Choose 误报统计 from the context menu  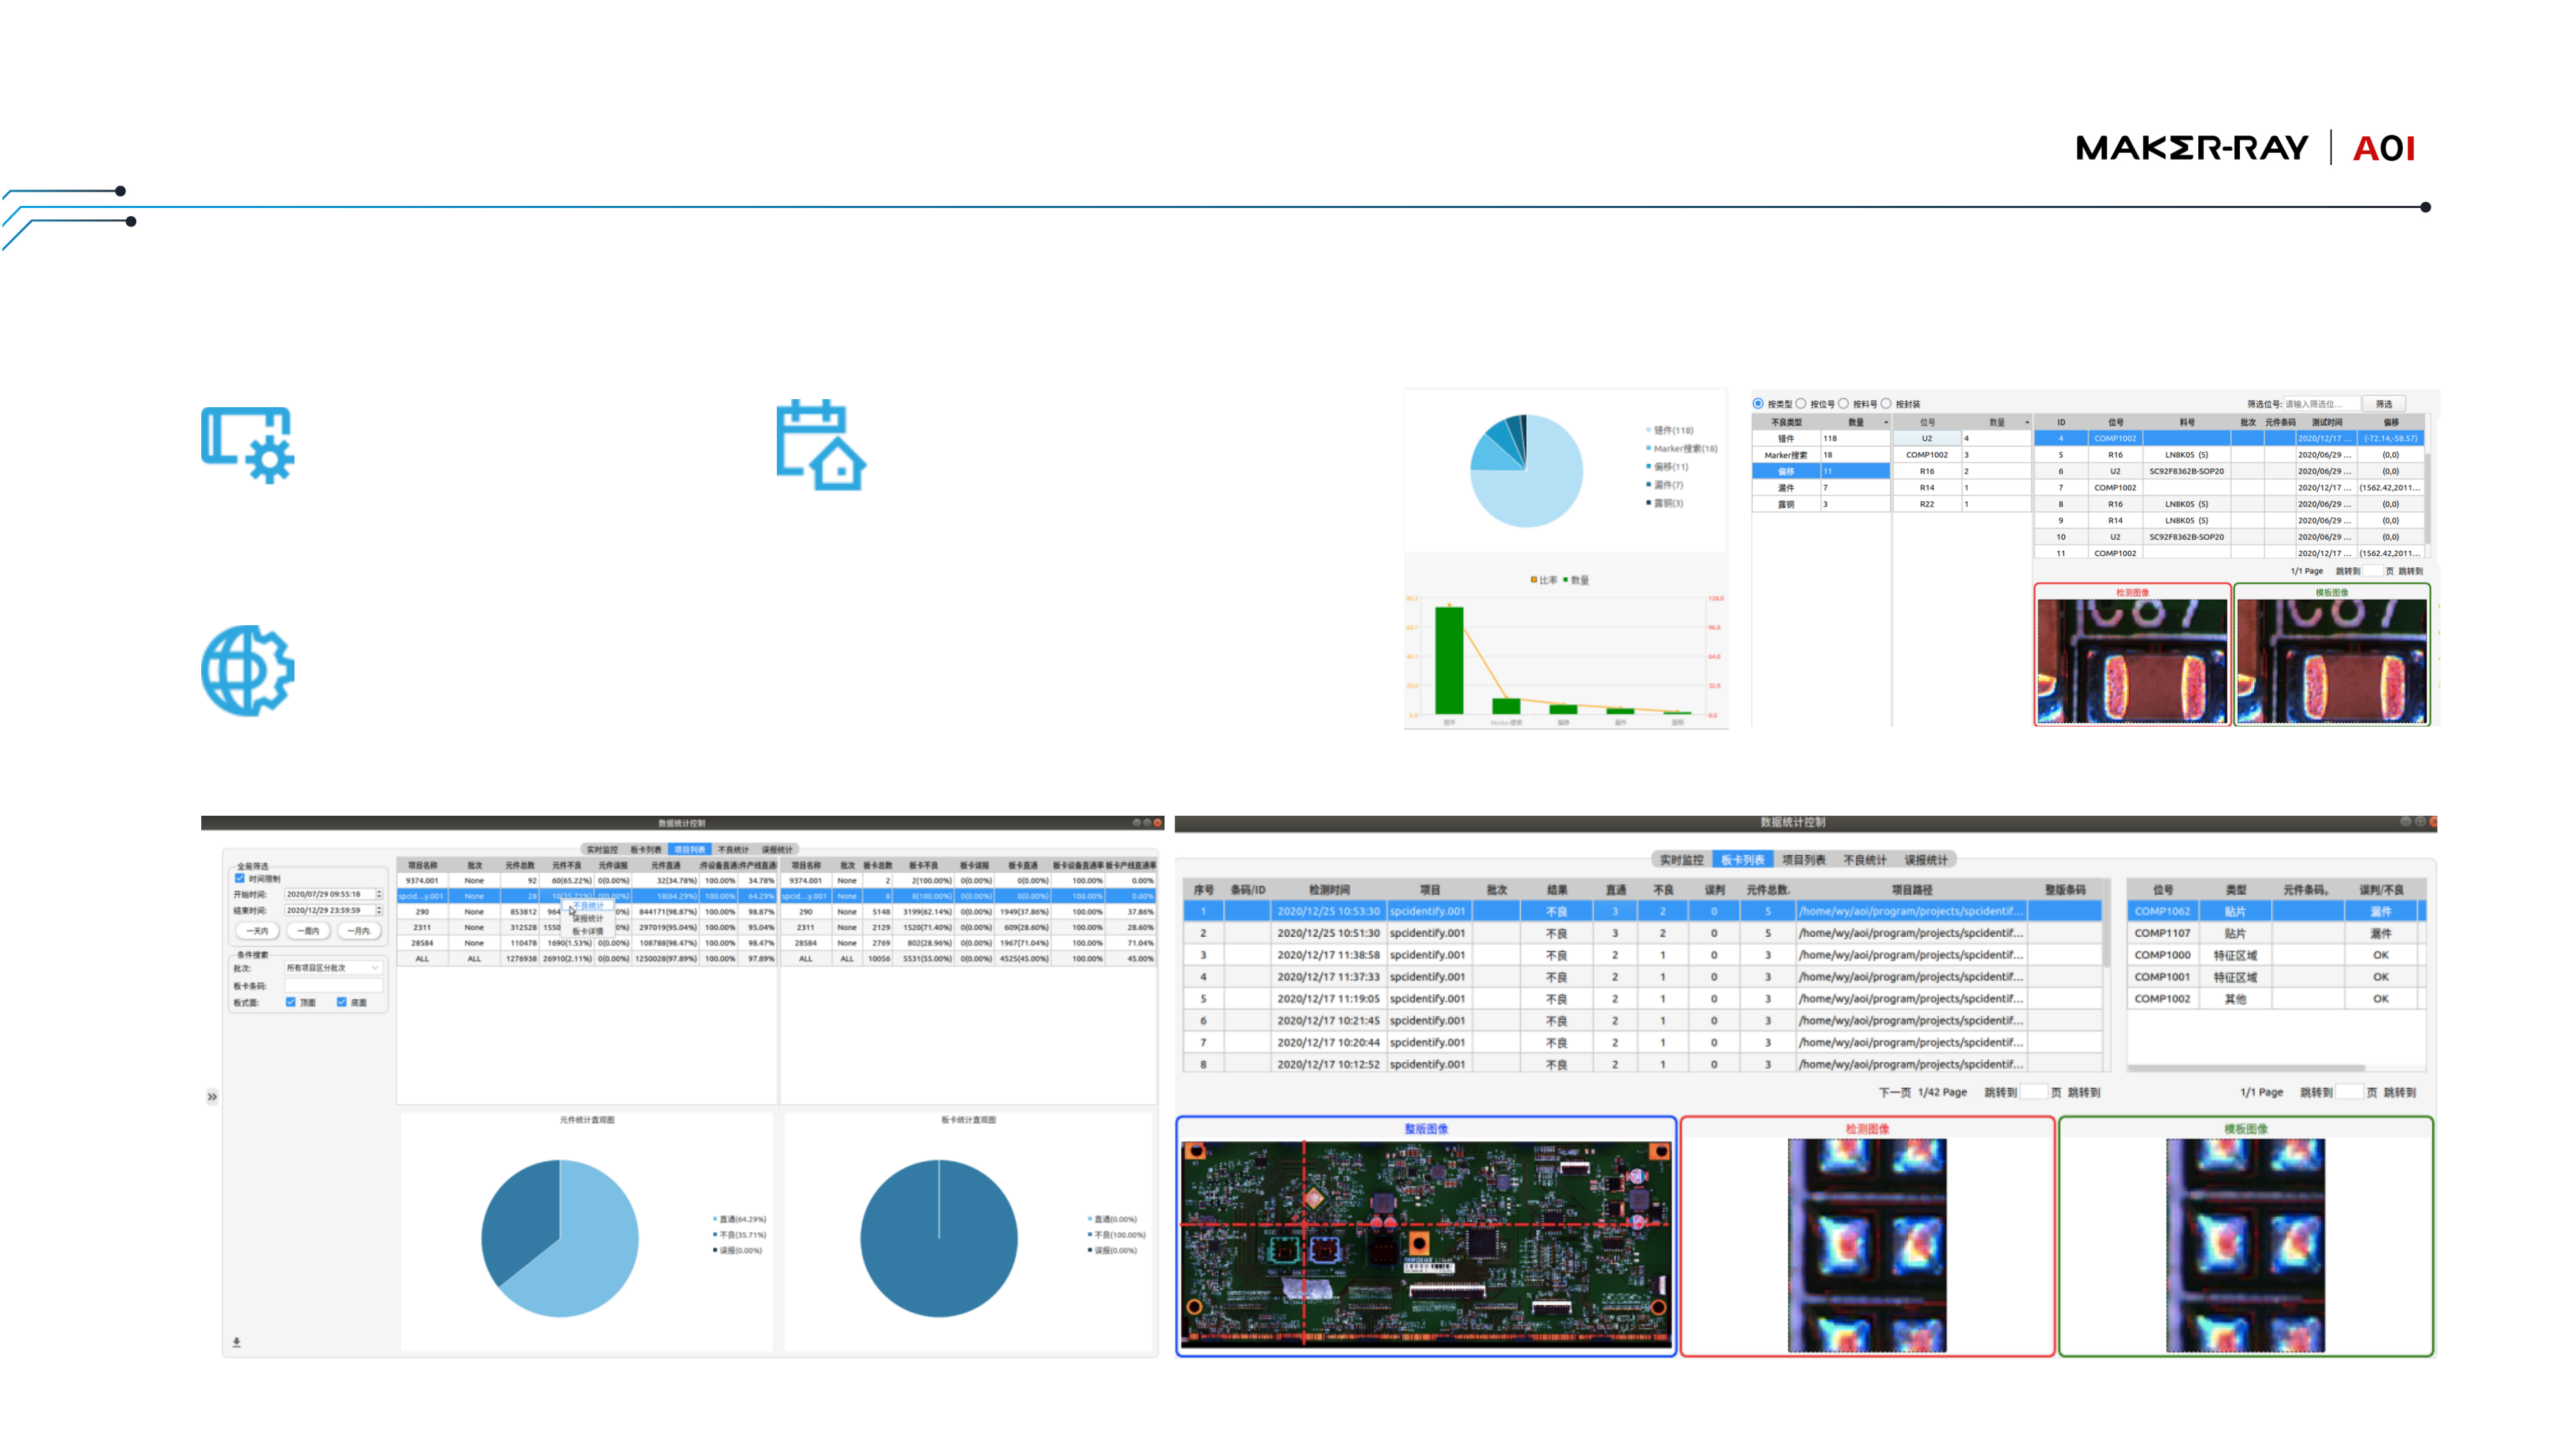[x=588, y=918]
